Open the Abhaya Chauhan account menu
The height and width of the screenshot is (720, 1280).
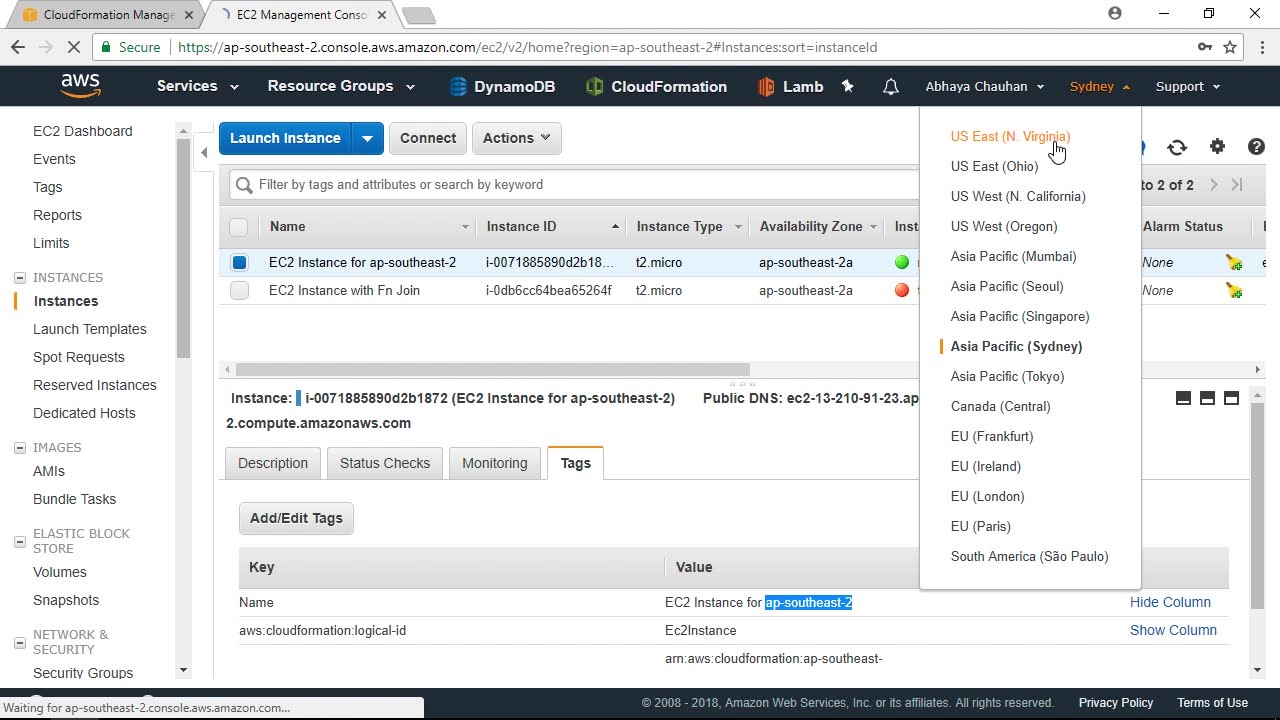tap(985, 86)
